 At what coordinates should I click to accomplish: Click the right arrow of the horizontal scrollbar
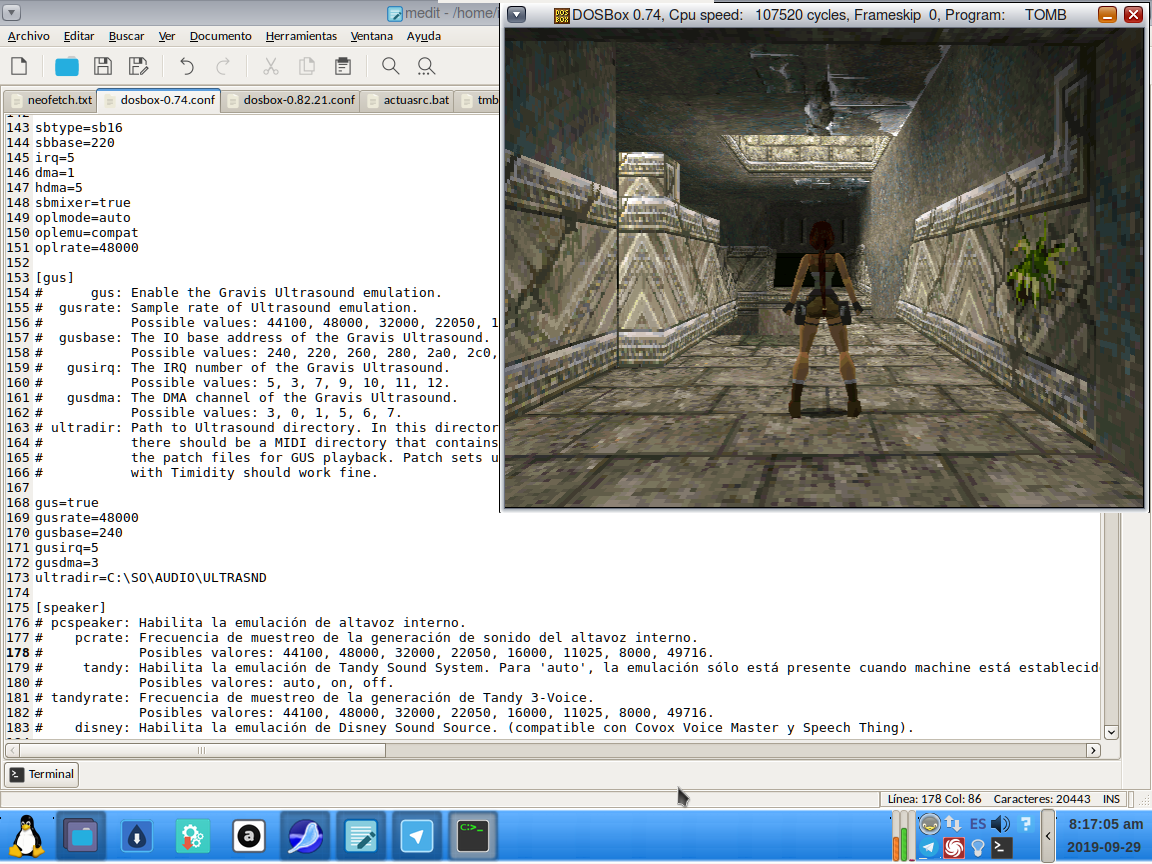(x=1093, y=750)
